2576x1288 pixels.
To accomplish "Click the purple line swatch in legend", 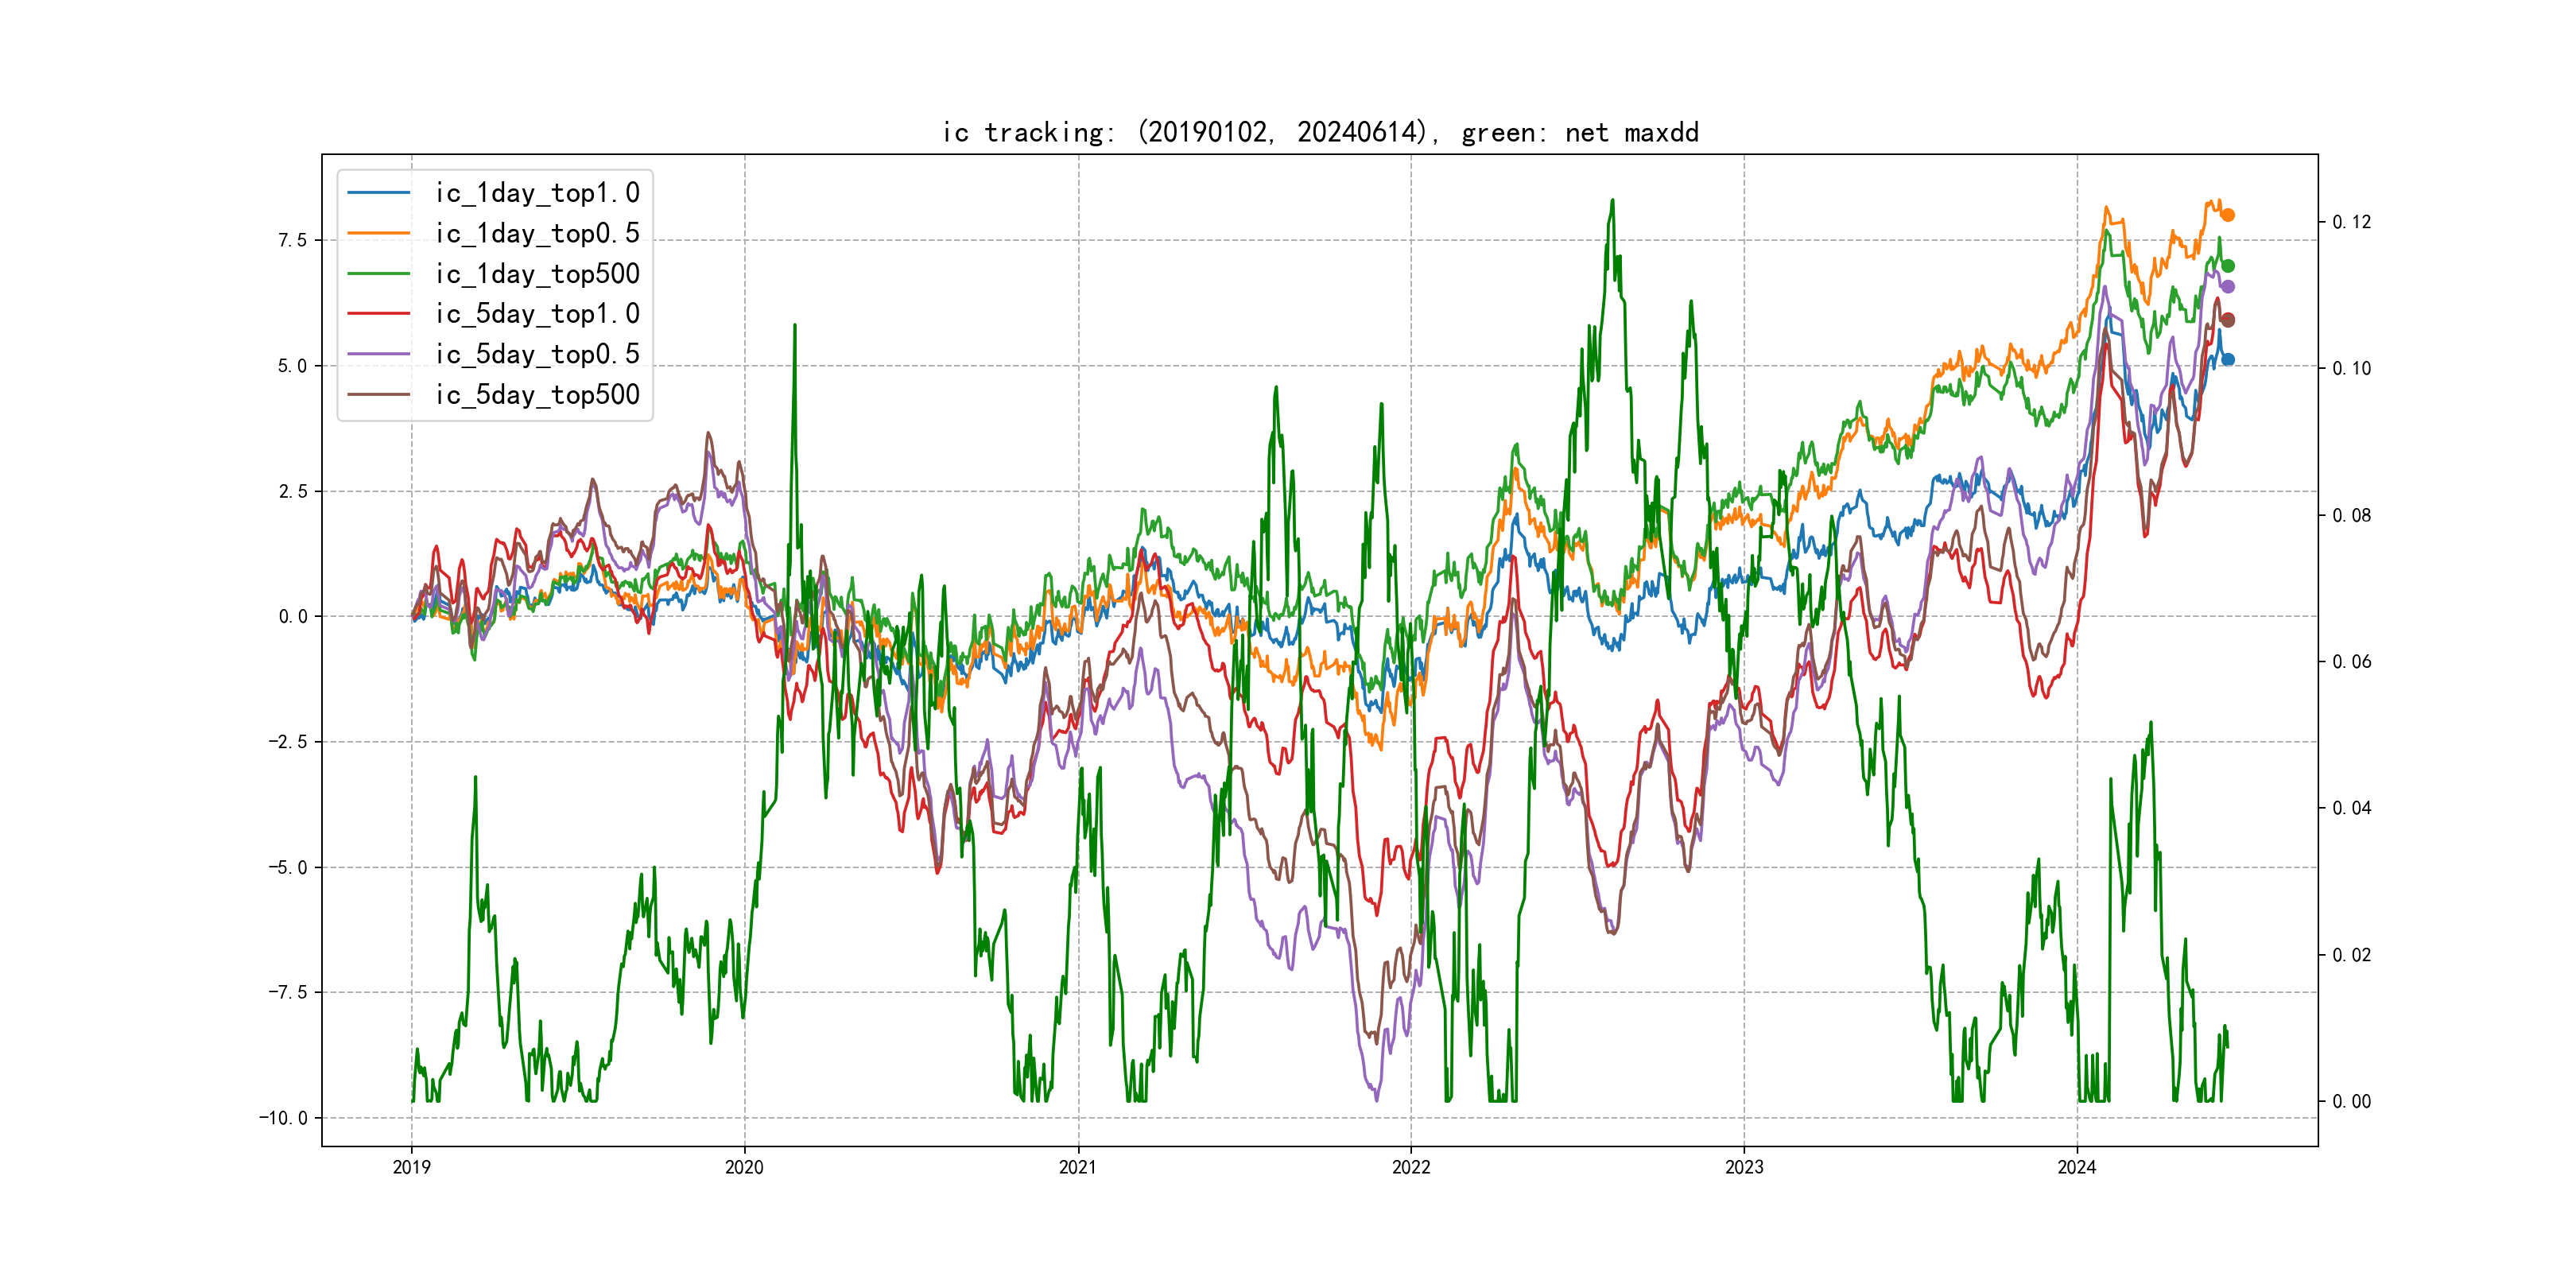I will pyautogui.click(x=379, y=354).
